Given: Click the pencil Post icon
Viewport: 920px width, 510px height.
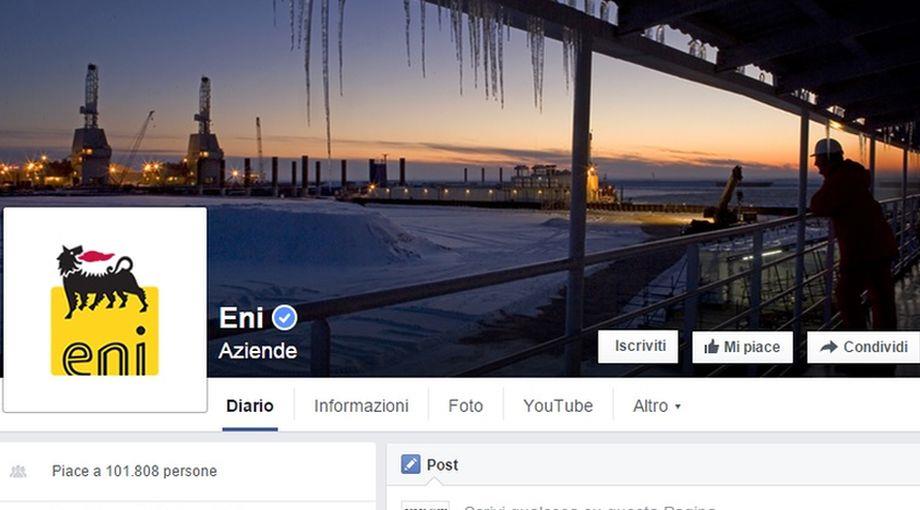Looking at the screenshot, I should 411,464.
